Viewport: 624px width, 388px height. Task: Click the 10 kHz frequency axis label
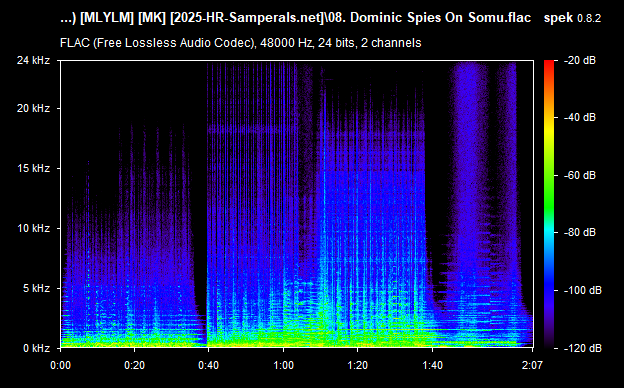(x=33, y=228)
